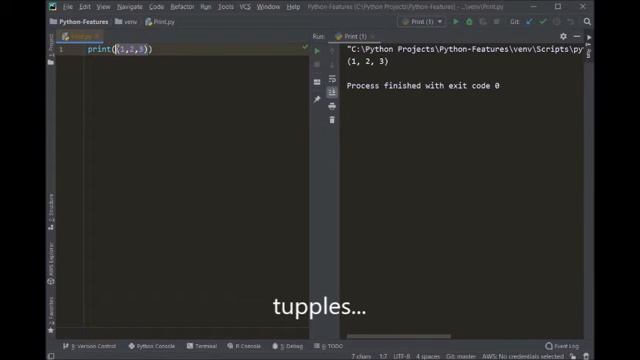The width and height of the screenshot is (640, 360).
Task: Restore layout icon in Run panel
Action: click(317, 82)
